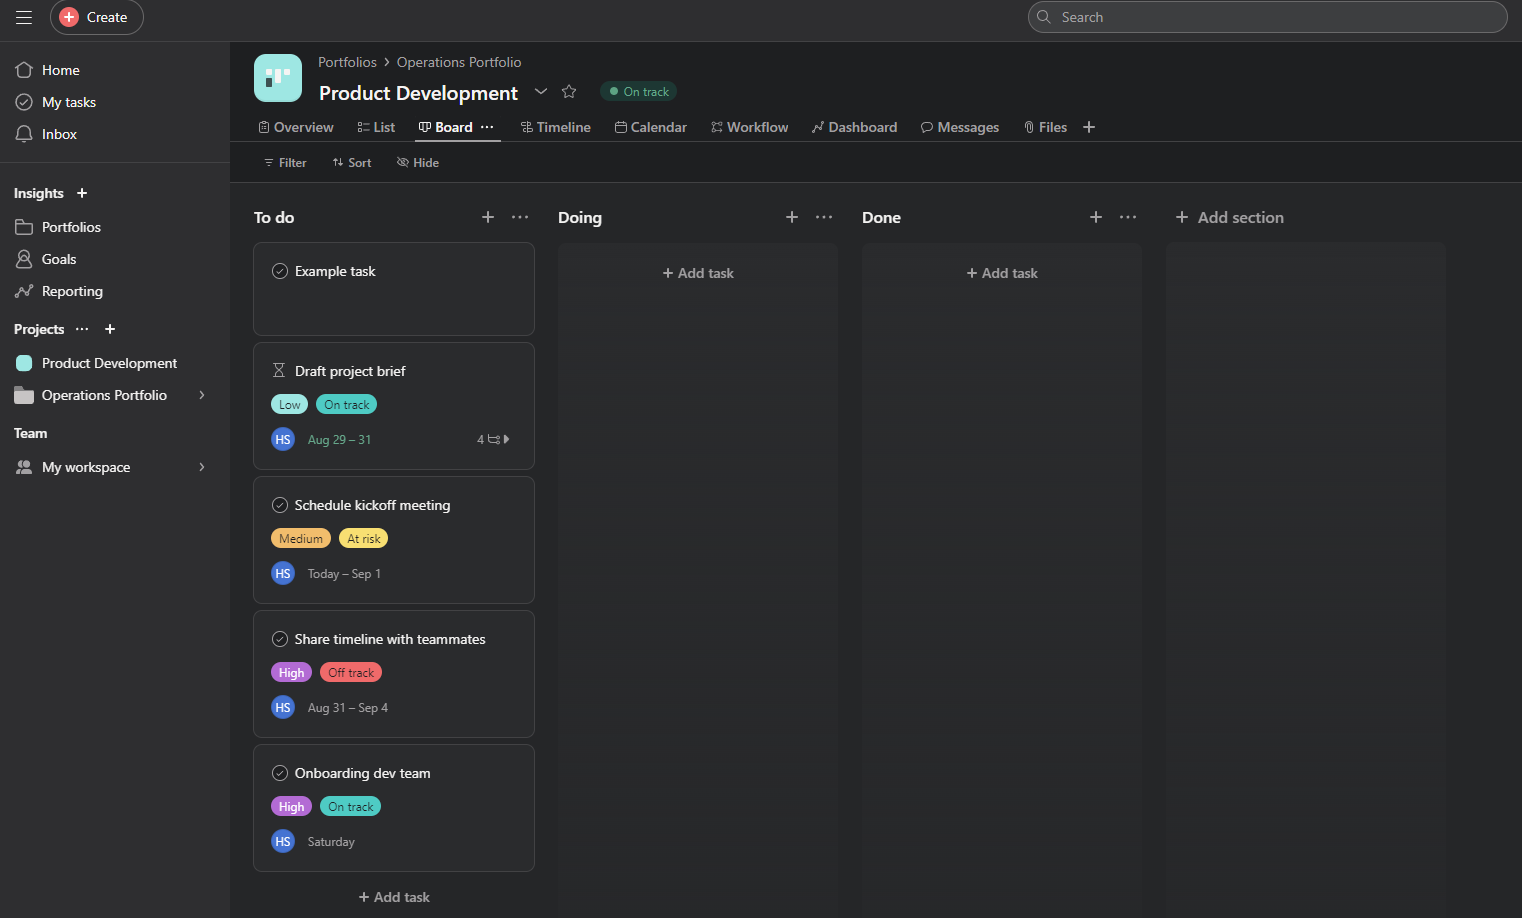Switch to the Timeline tab

click(556, 127)
